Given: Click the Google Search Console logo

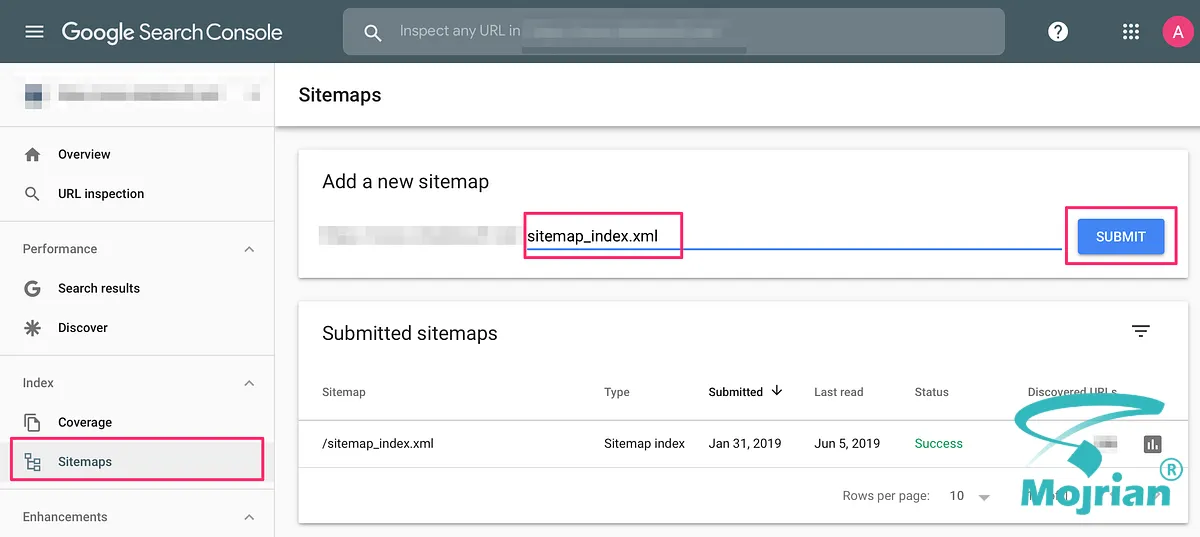Looking at the screenshot, I should tap(172, 32).
